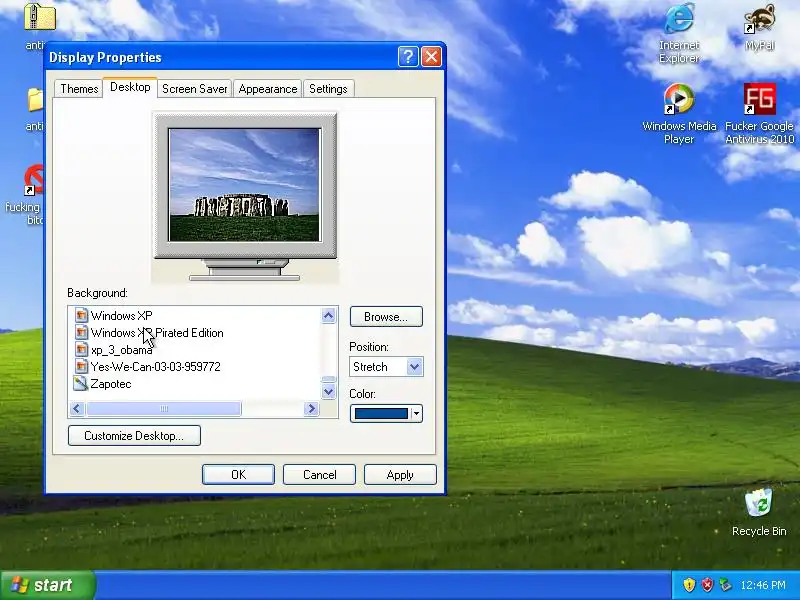Click the red shield tray icon

click(707, 585)
